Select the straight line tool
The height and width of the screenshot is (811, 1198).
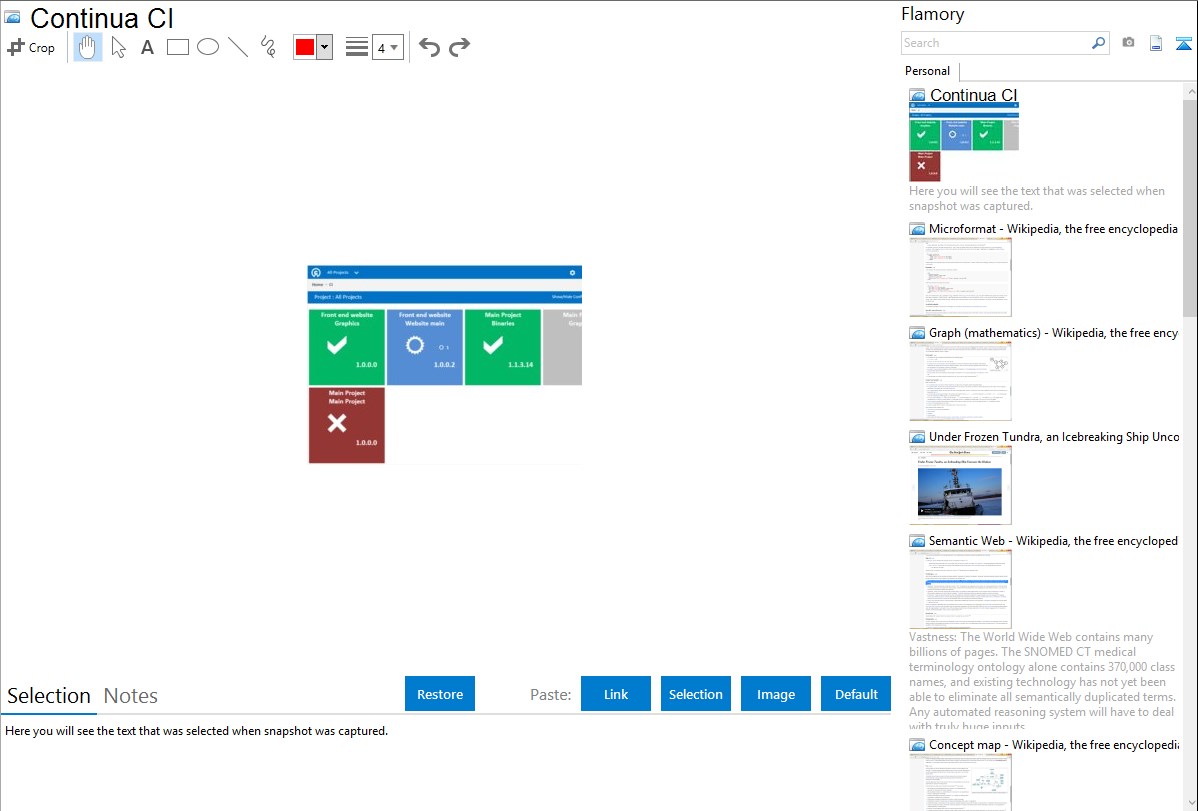click(x=238, y=47)
